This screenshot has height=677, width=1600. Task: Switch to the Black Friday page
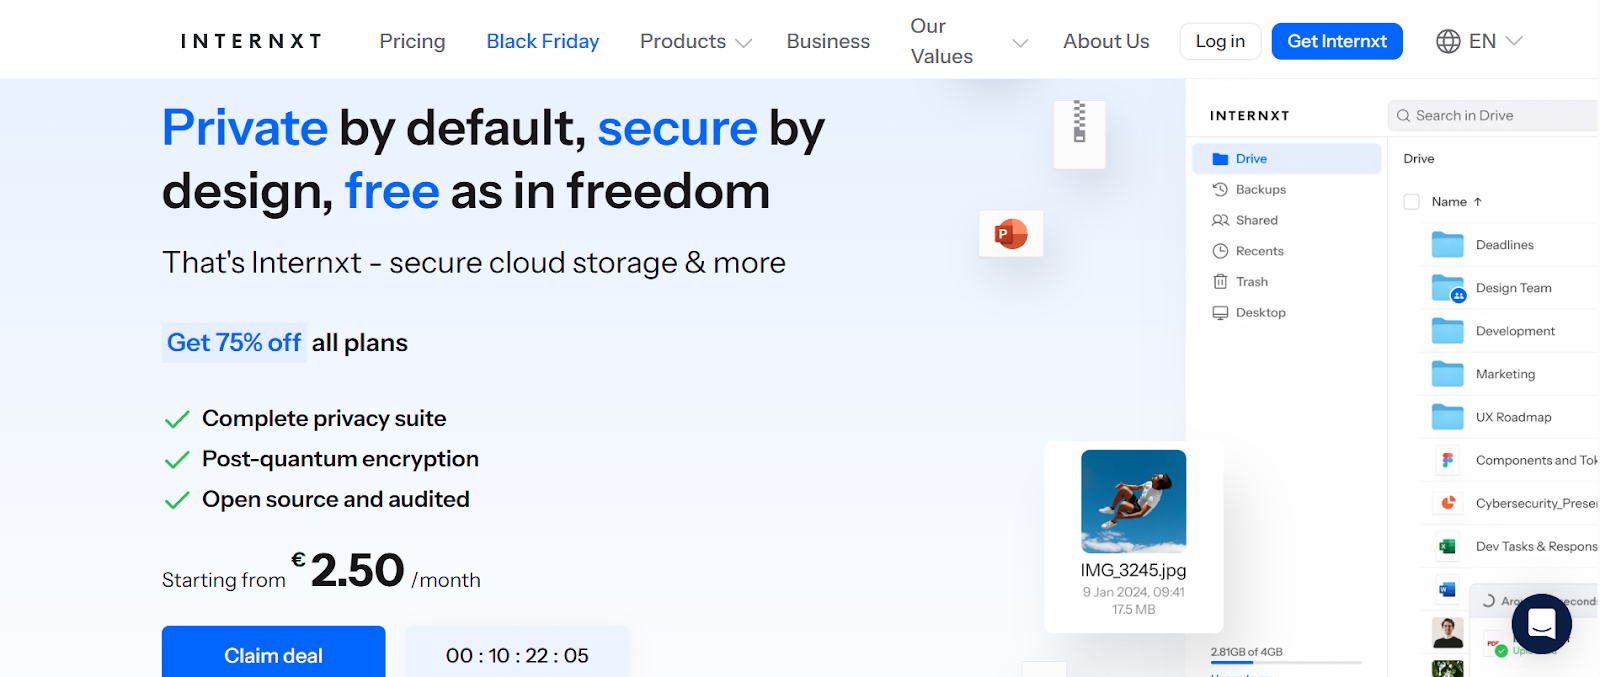pos(542,41)
